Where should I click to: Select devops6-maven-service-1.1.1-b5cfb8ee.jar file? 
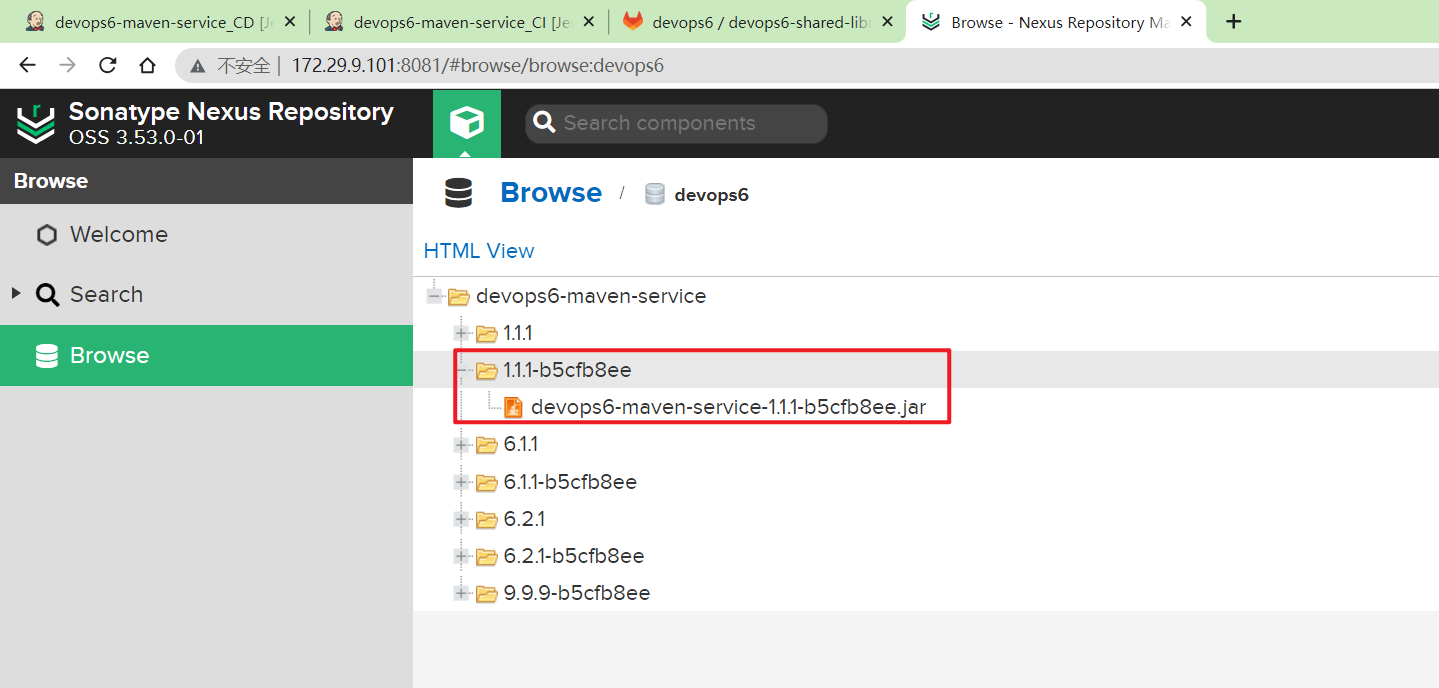728,408
